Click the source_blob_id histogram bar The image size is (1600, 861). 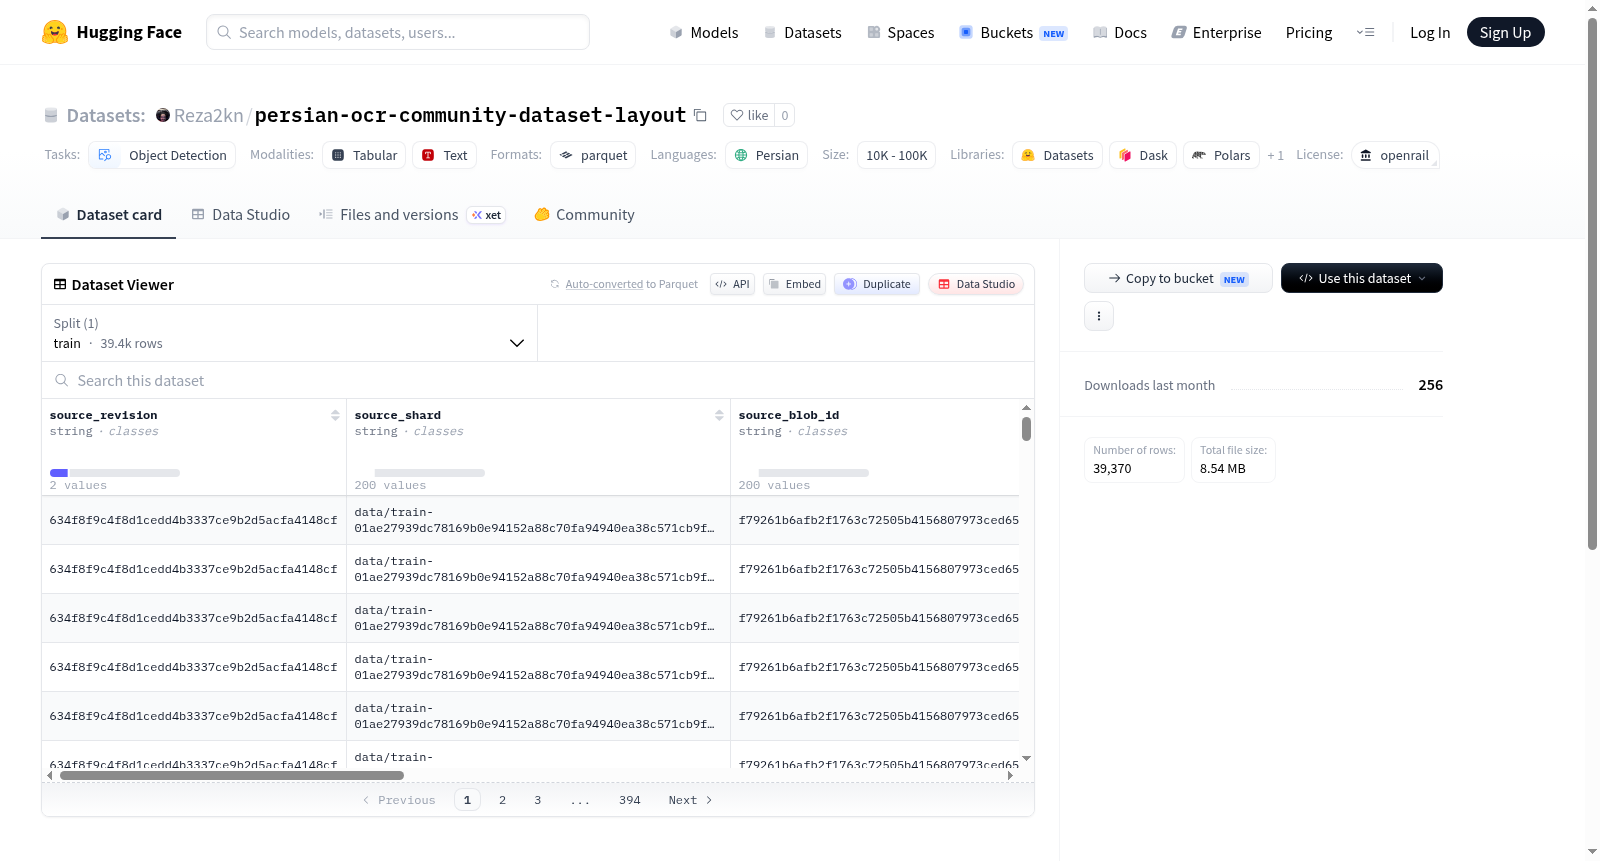tap(813, 472)
